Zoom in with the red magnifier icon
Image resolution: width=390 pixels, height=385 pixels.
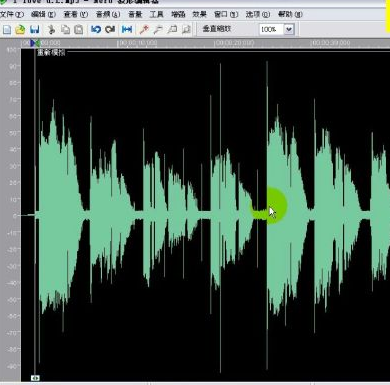click(x=144, y=30)
